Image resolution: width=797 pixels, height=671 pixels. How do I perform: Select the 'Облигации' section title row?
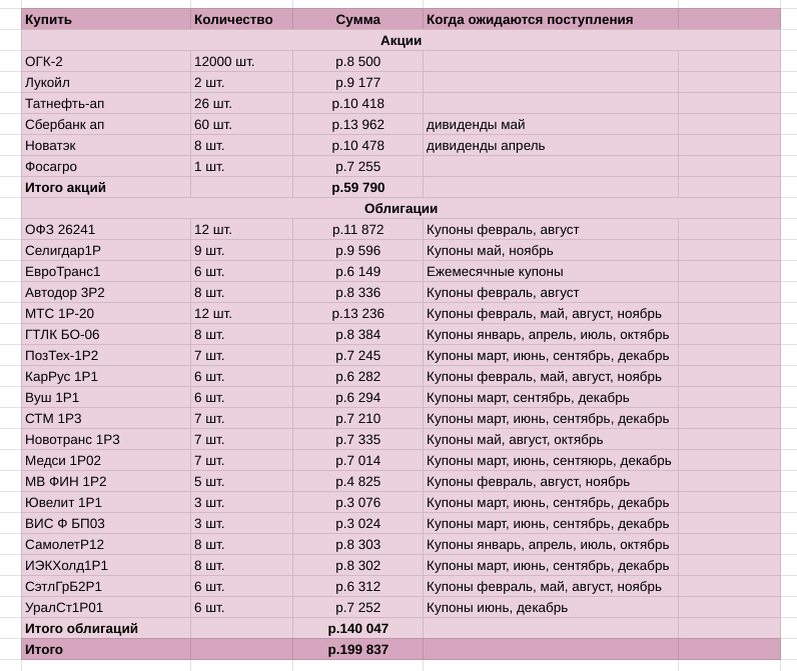401,208
